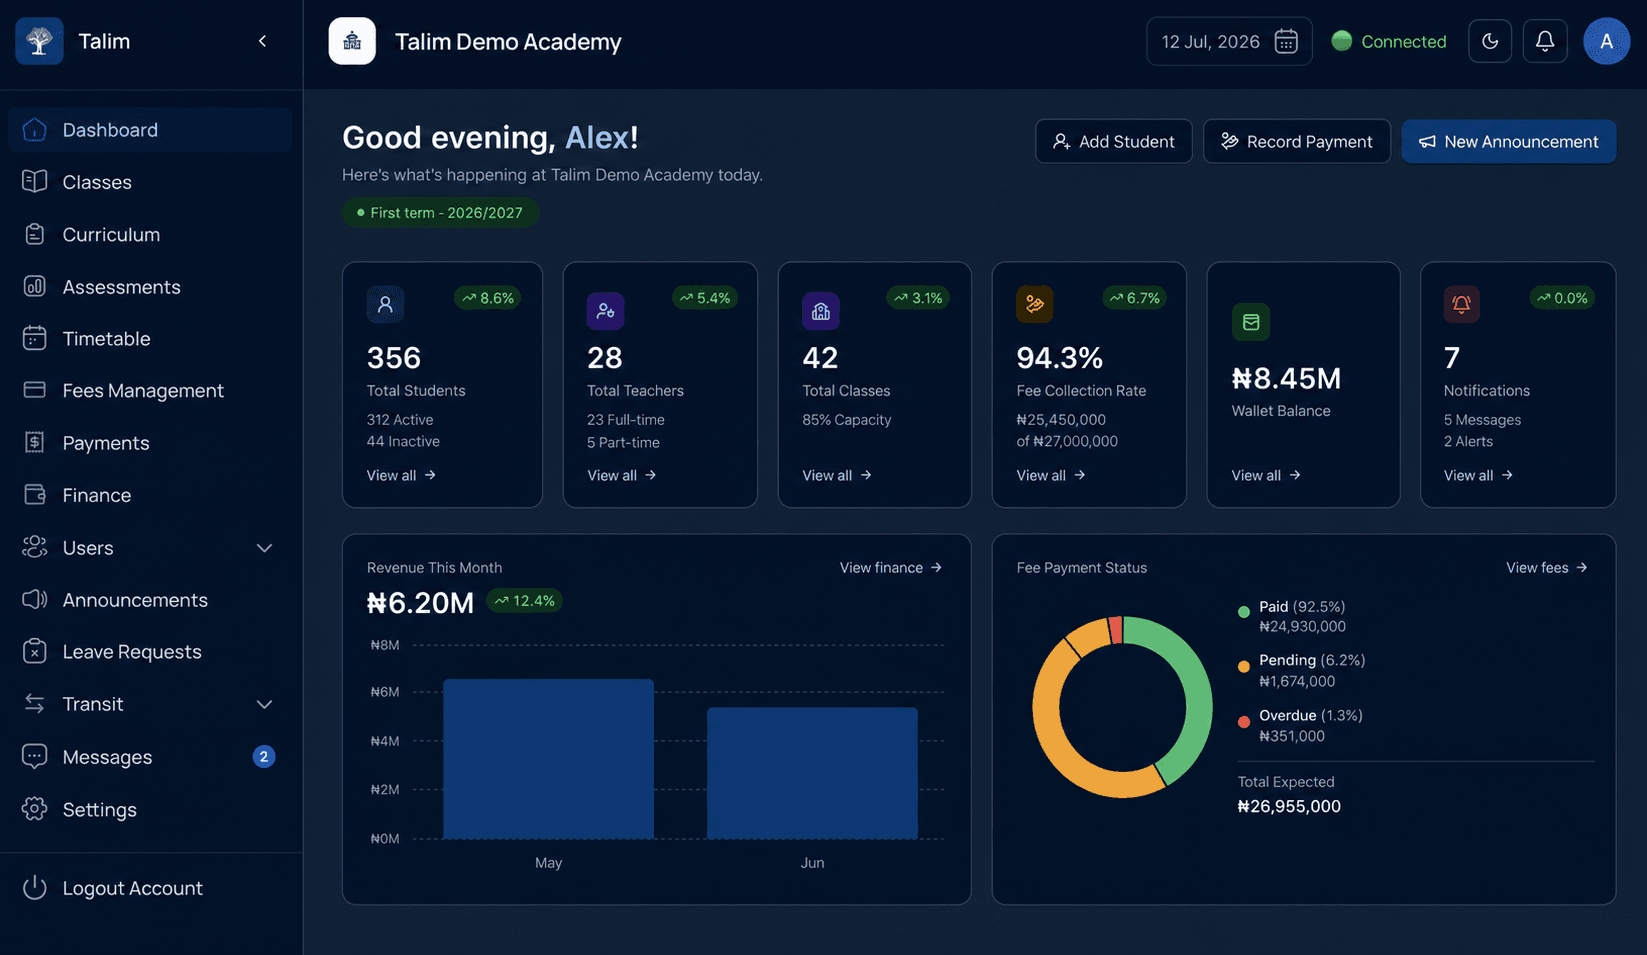
Task: Click the Jun revenue bar
Action: (x=812, y=773)
